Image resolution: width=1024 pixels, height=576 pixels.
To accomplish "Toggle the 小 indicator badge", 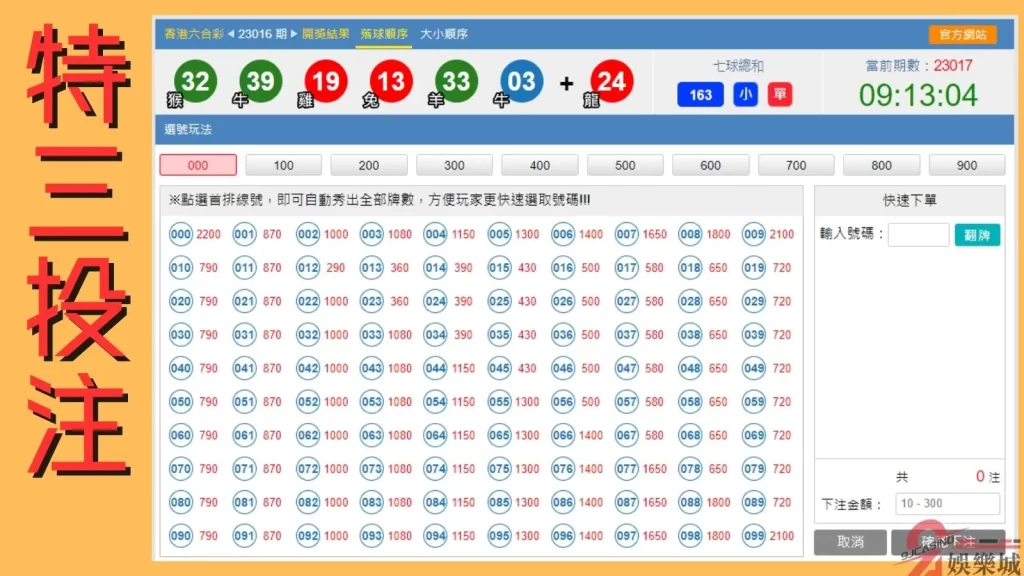I will pos(745,95).
